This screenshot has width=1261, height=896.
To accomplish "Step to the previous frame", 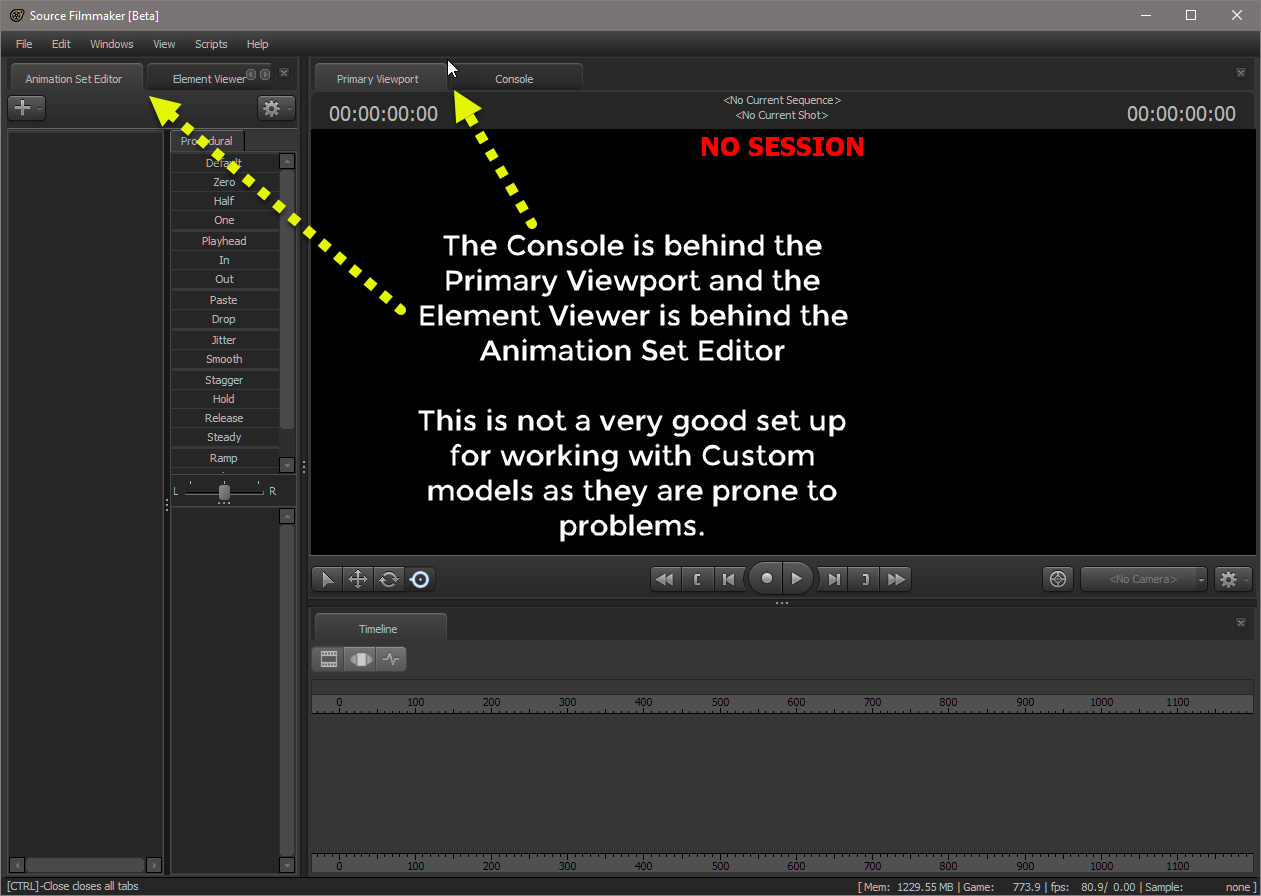I will [x=729, y=579].
